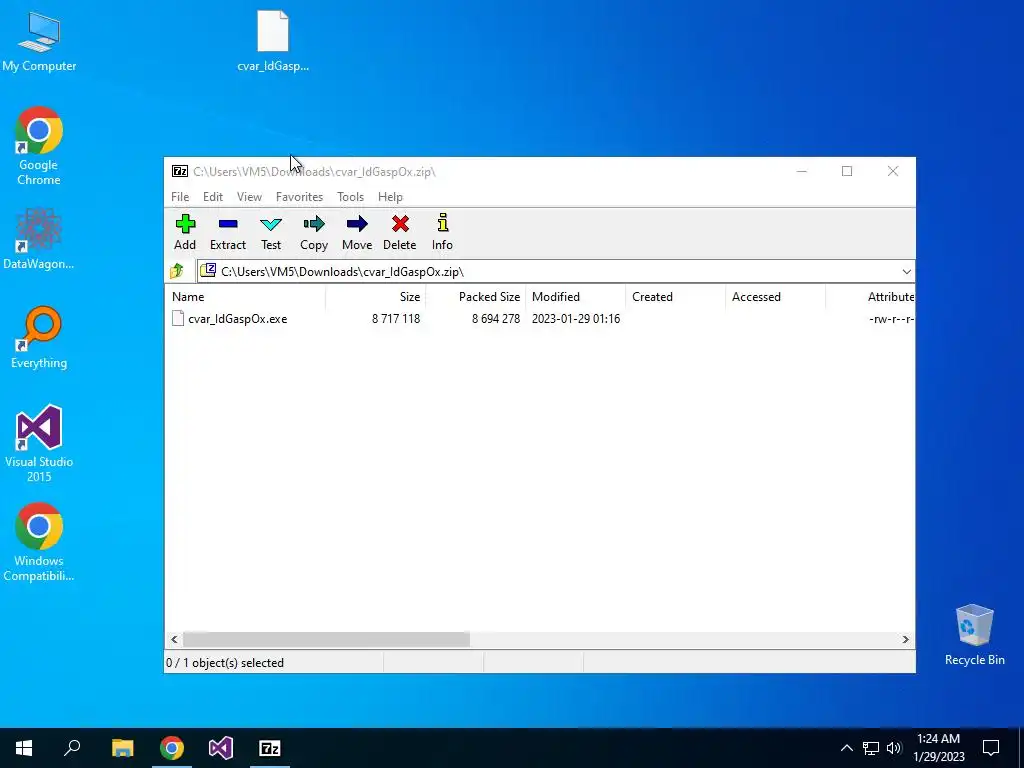Click the red Delete toolbar icon
The height and width of the screenshot is (768, 1024).
[x=400, y=232]
